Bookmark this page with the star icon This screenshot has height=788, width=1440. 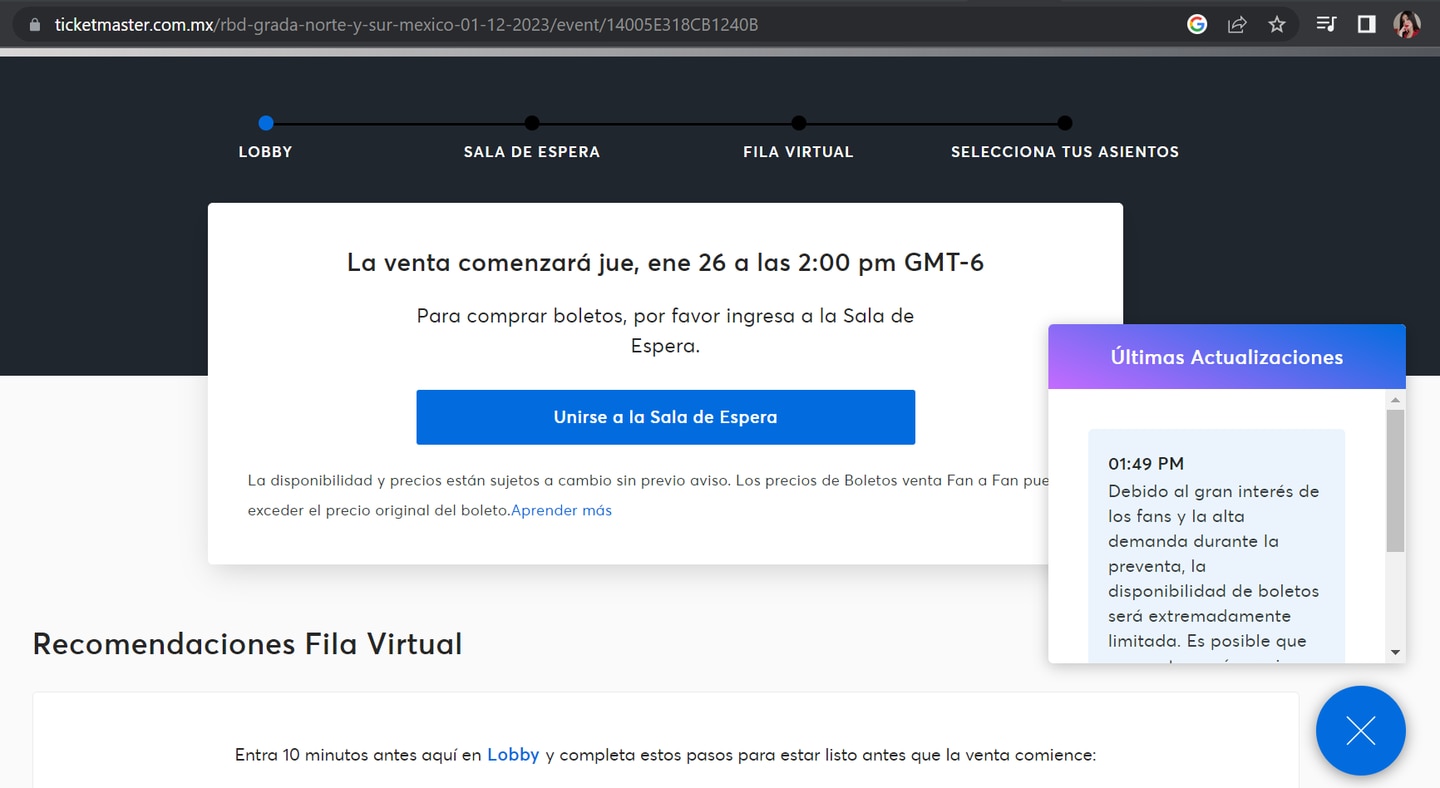point(1277,25)
